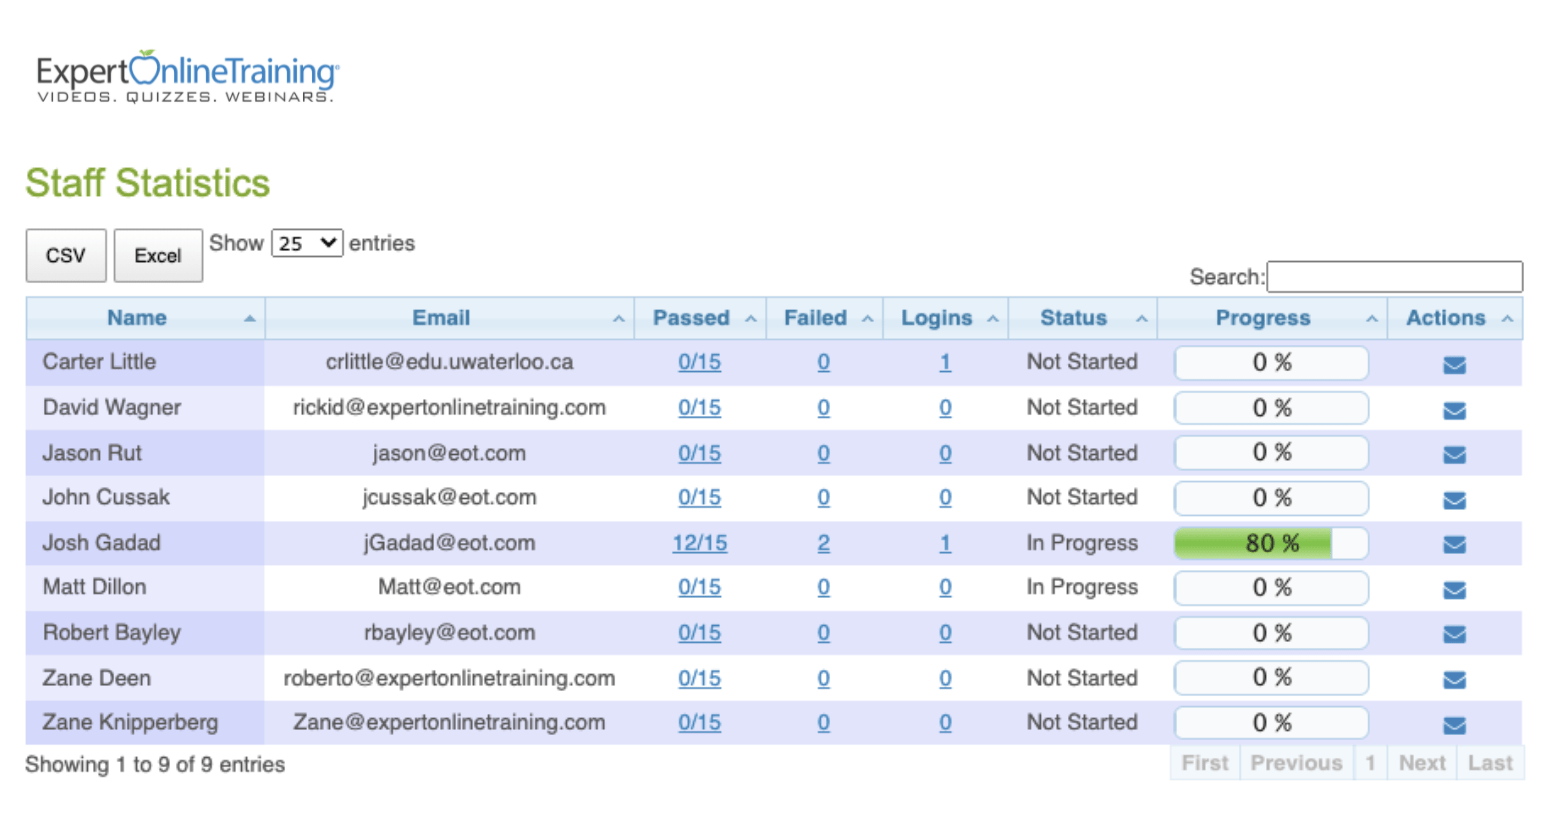1554x818 pixels.
Task: Open Josh Gadad's 12/15 passed link
Action: pos(699,543)
